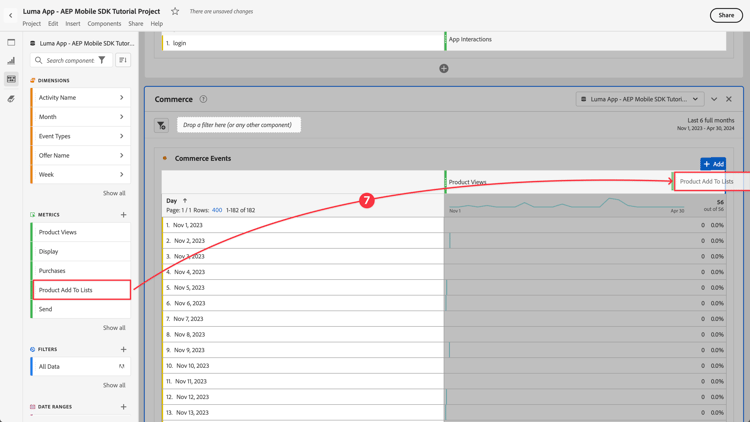This screenshot has width=750, height=422.
Task: Sort the Day column with the arrow
Action: point(185,200)
